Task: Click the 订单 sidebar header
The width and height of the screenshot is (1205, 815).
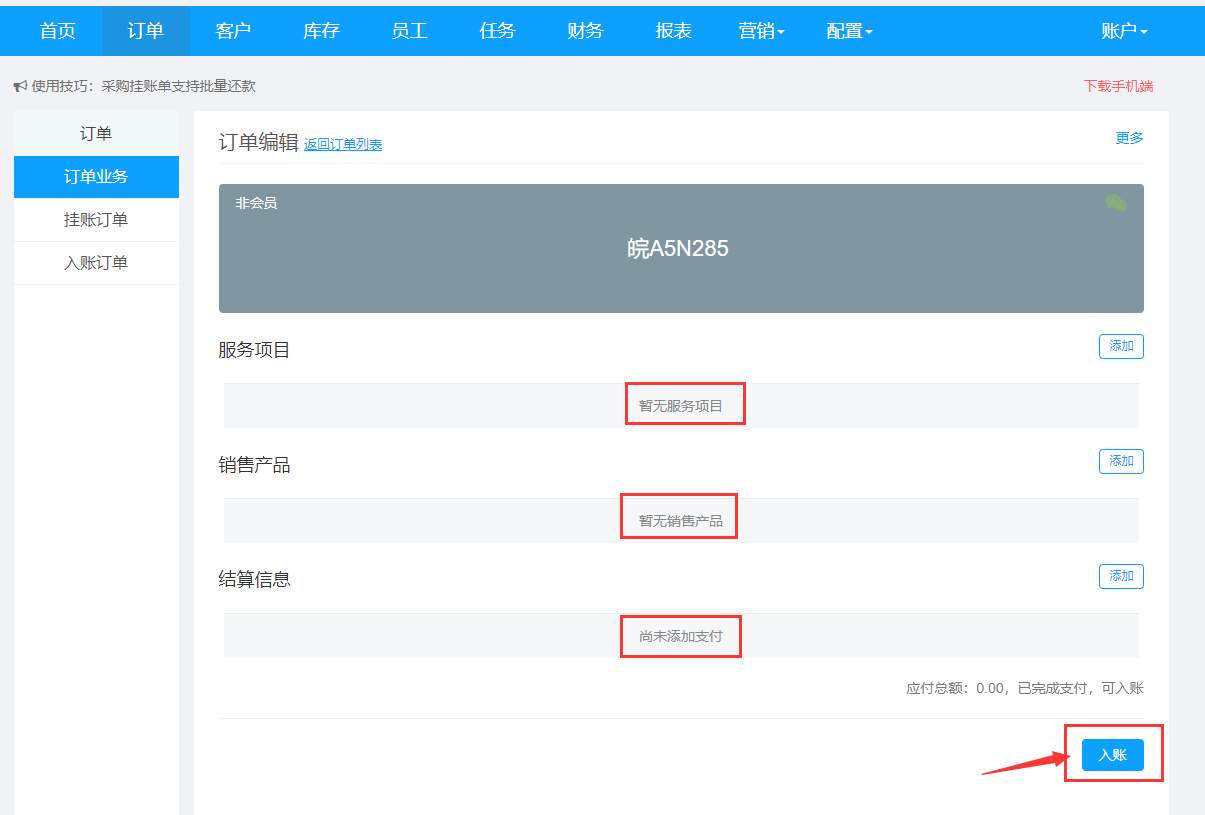Action: tap(96, 134)
